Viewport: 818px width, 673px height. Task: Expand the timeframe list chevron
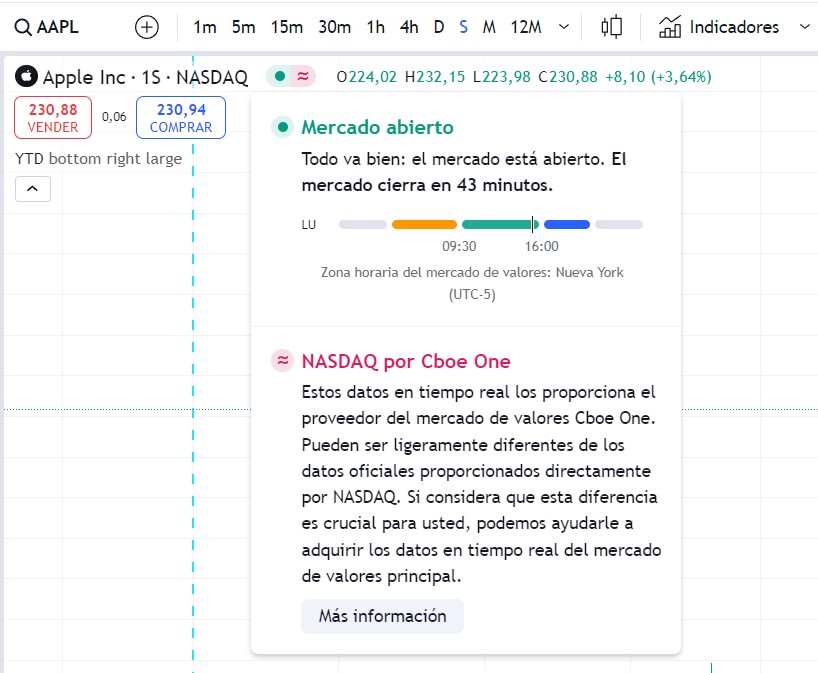tap(564, 27)
